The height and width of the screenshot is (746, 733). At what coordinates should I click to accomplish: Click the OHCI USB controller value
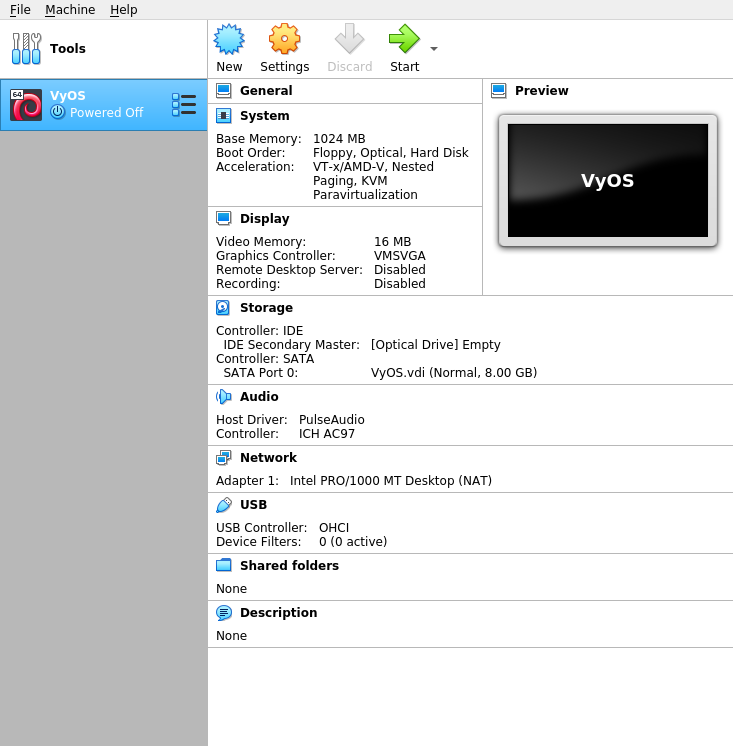[334, 528]
